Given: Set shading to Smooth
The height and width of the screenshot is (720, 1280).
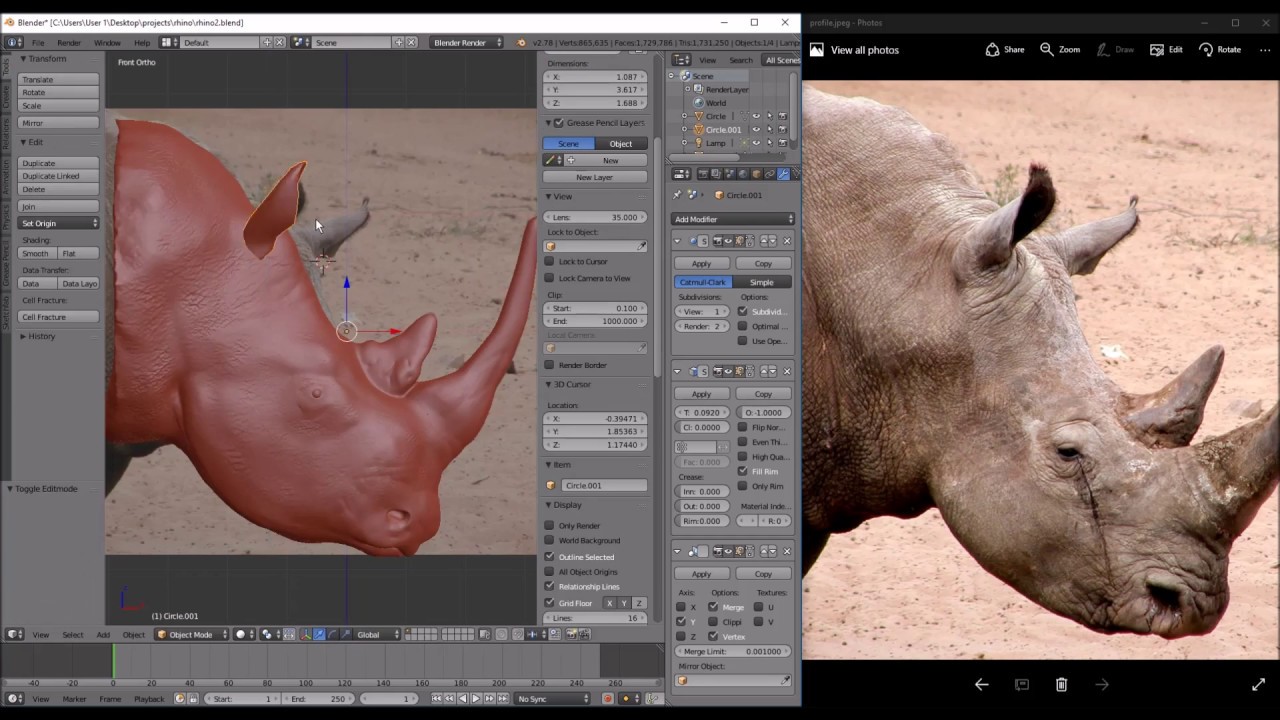Looking at the screenshot, I should click(36, 253).
